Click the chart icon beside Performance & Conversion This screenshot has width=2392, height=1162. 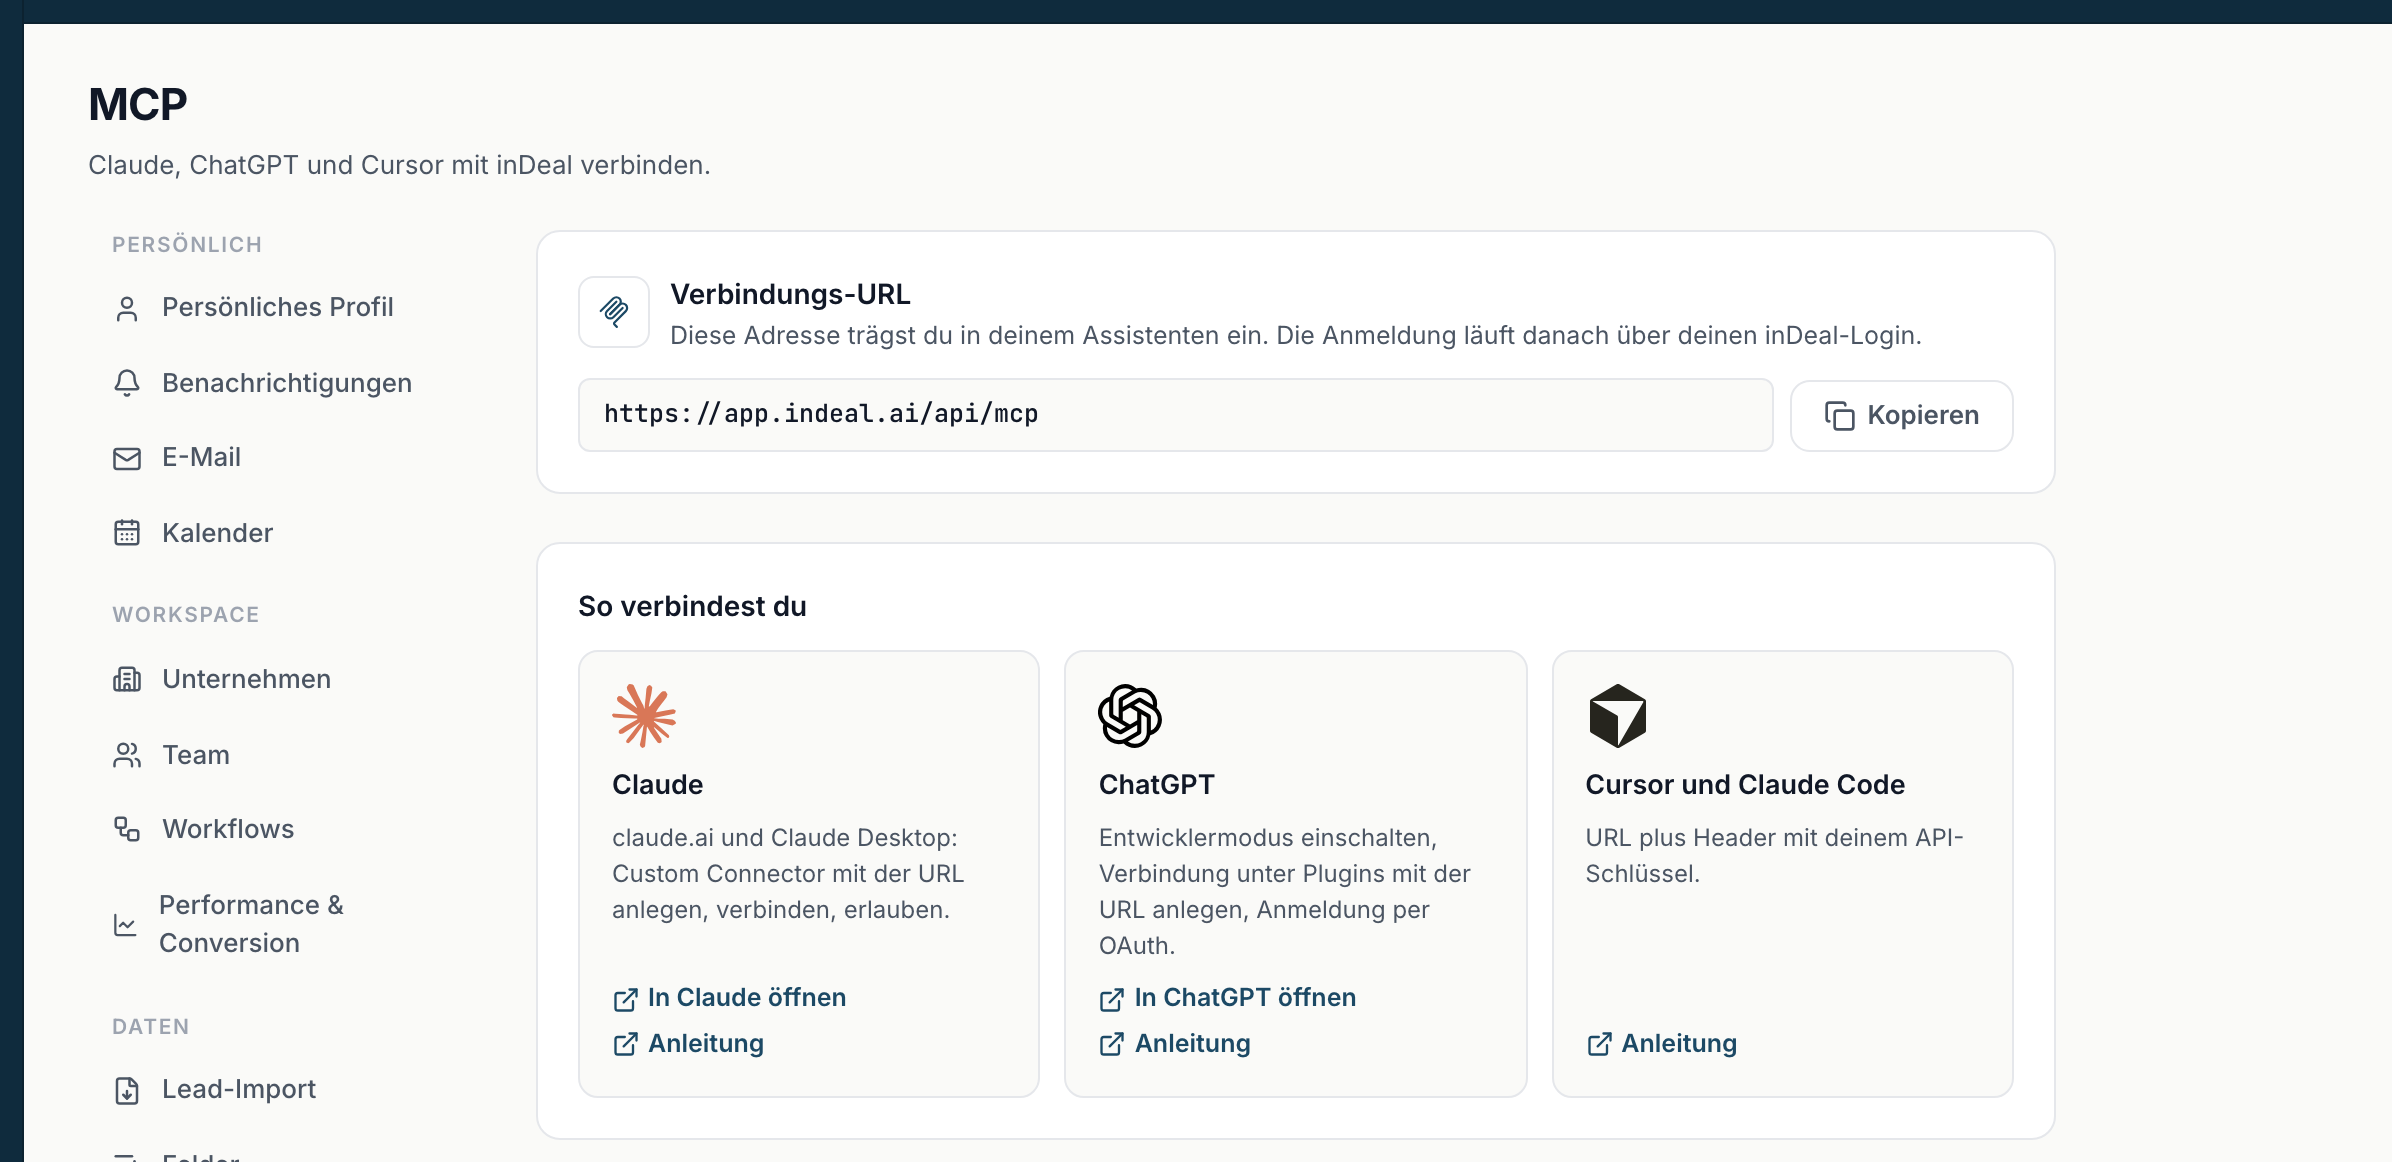pos(125,925)
